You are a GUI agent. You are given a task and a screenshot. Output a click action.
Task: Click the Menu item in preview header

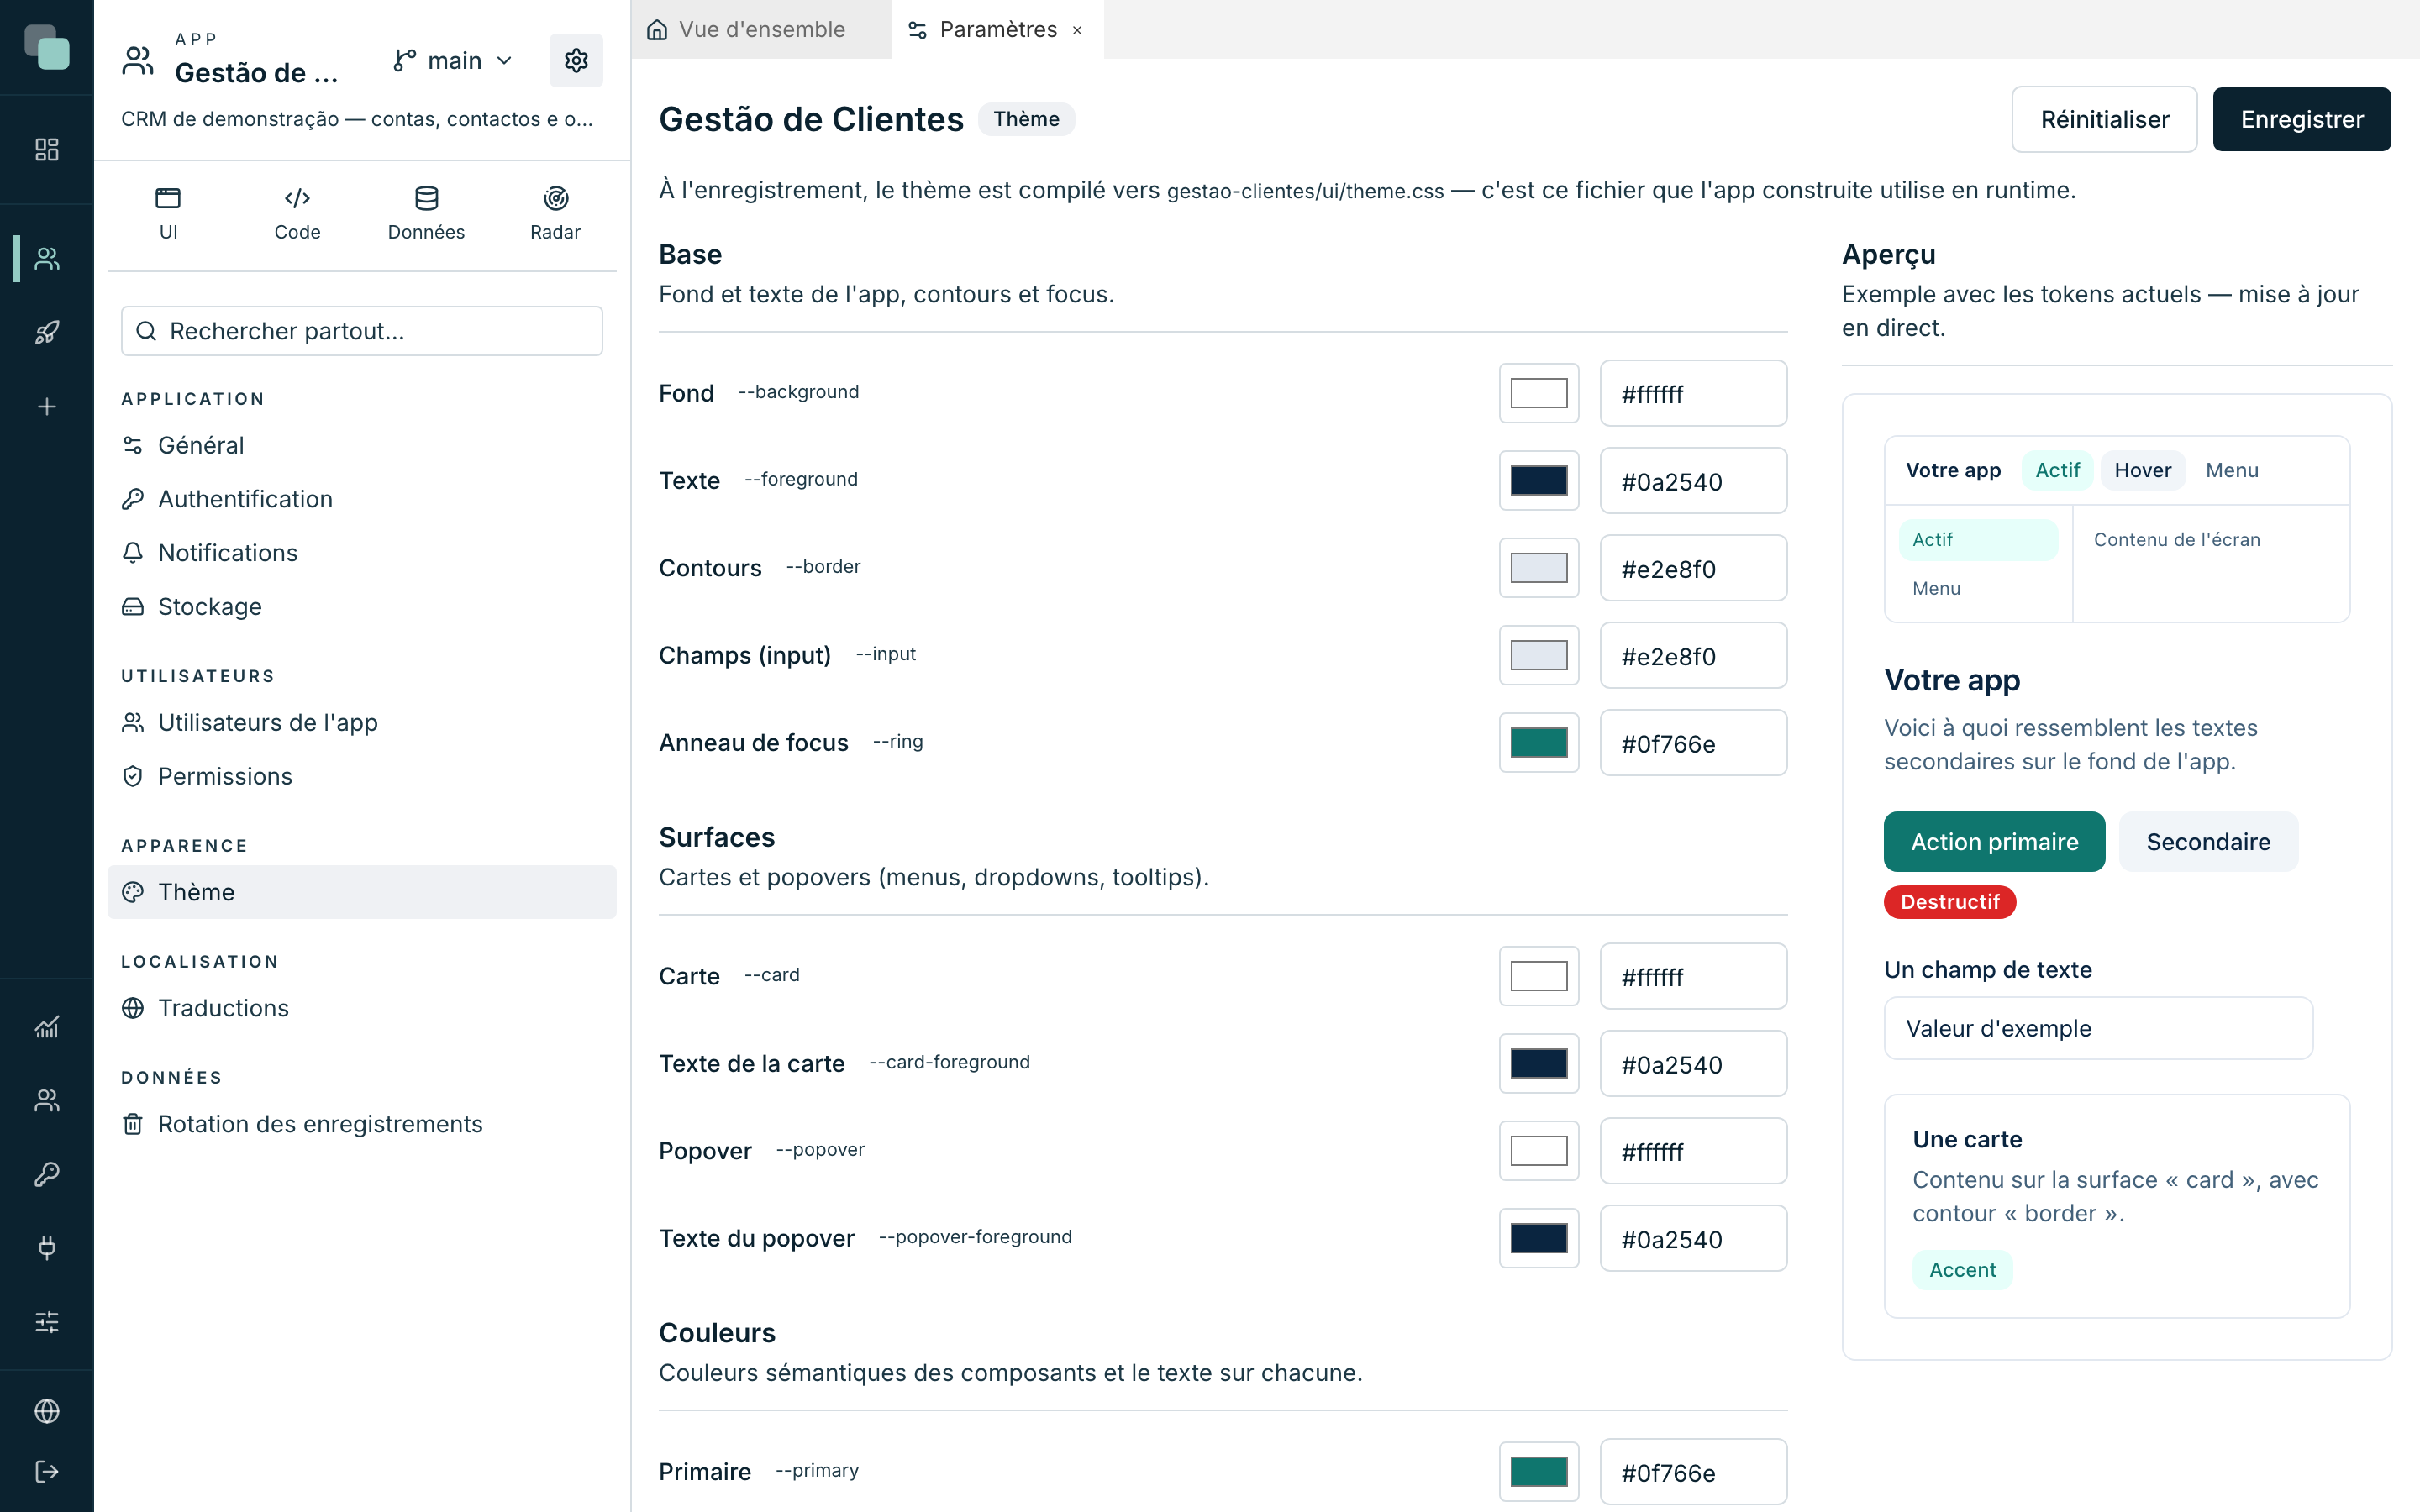click(2232, 470)
